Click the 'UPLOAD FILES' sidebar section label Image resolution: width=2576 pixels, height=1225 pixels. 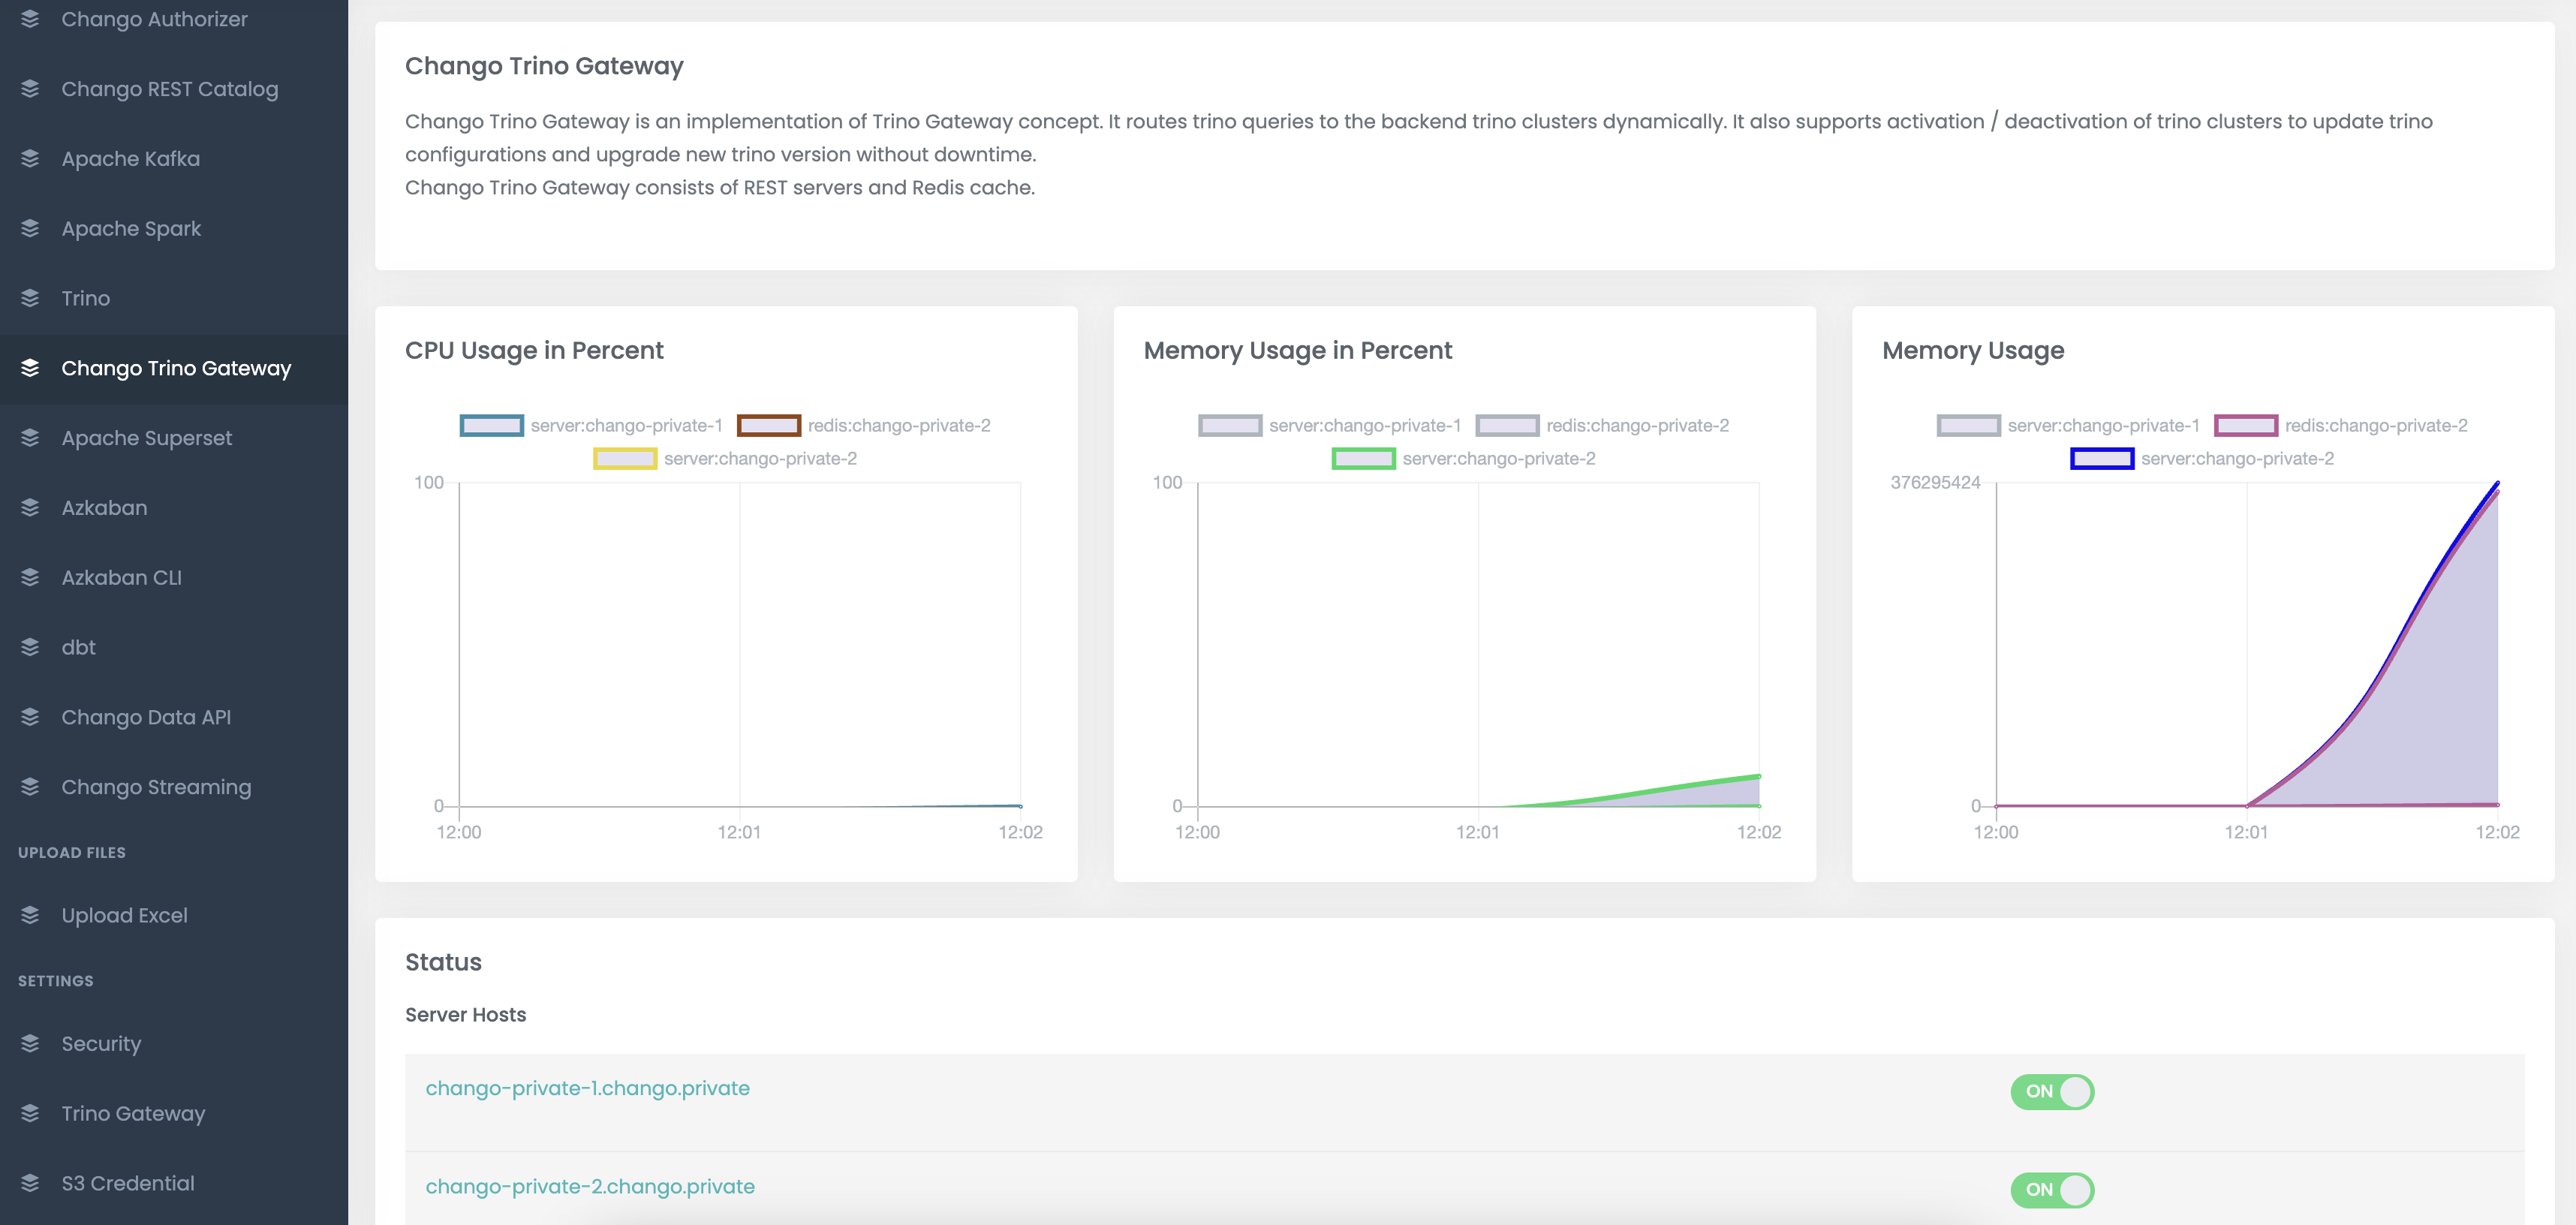click(x=72, y=853)
